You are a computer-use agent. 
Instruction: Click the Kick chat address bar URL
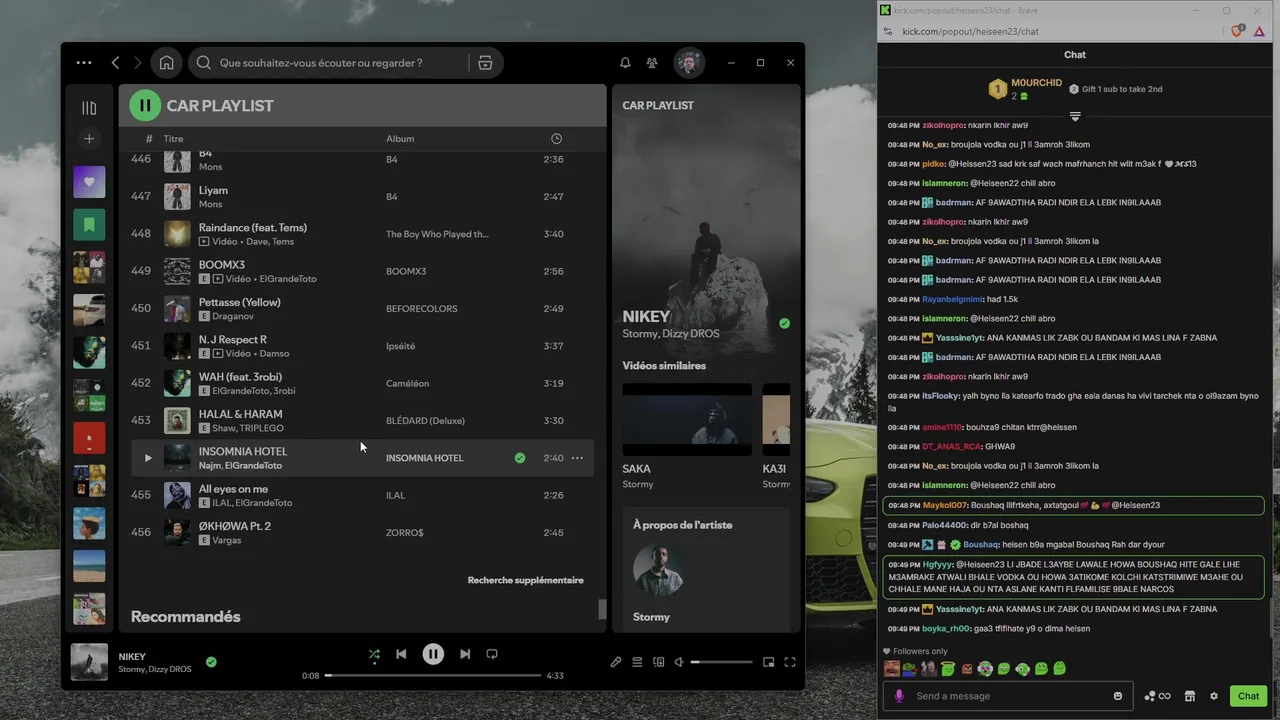(970, 32)
